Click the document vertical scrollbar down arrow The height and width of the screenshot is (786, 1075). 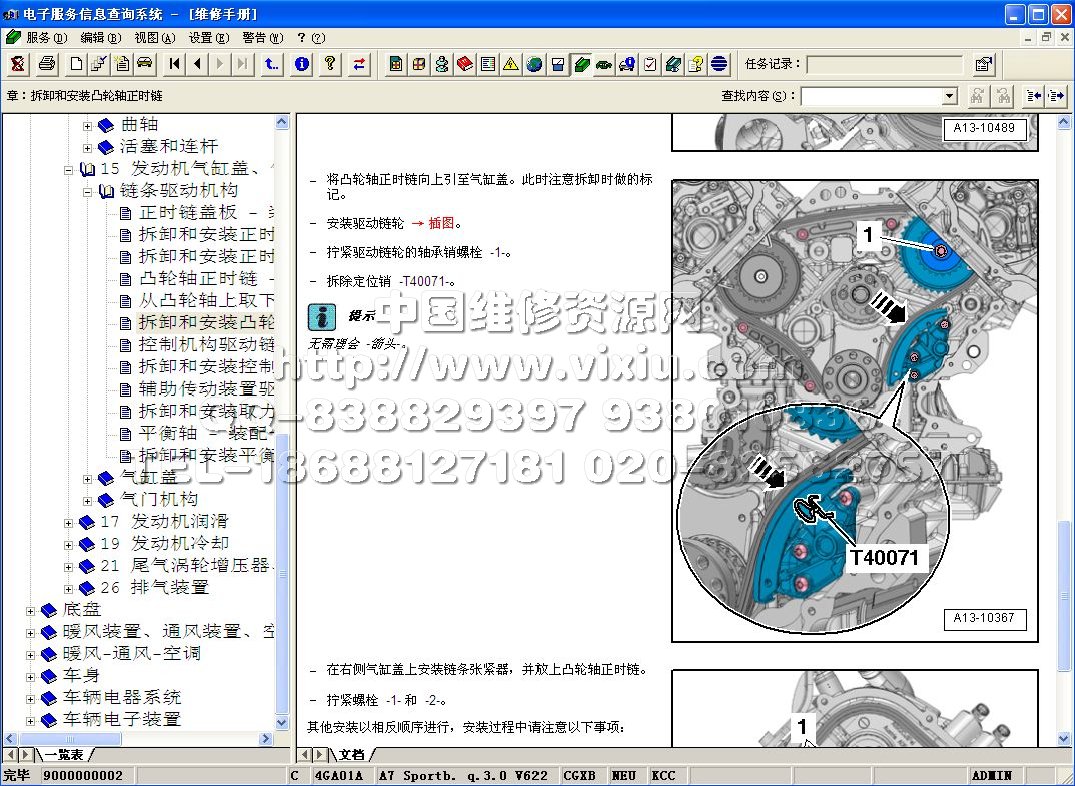coord(1065,738)
